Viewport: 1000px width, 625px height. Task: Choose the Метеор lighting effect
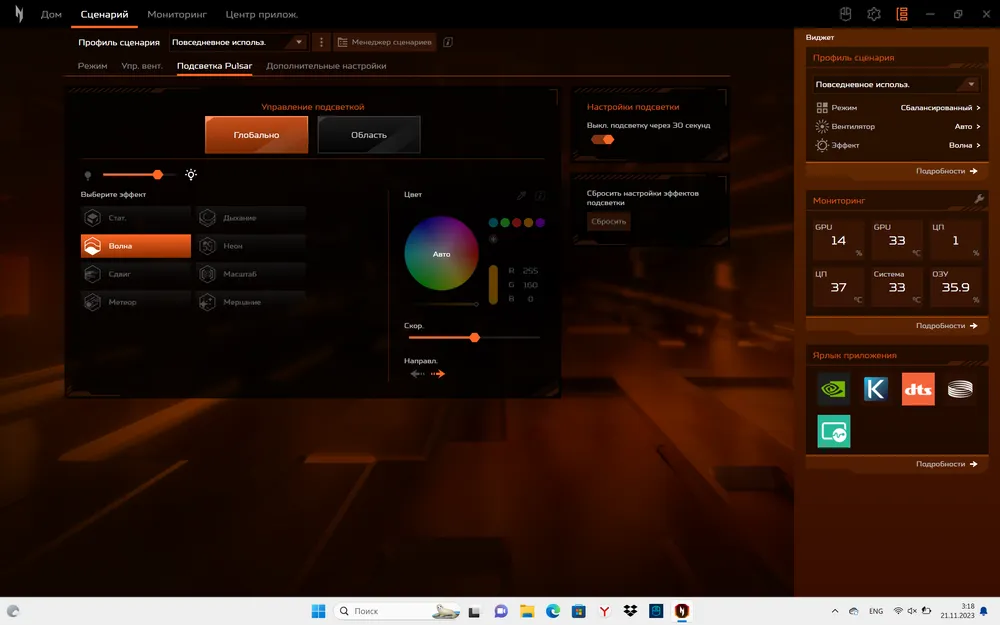(x=135, y=302)
